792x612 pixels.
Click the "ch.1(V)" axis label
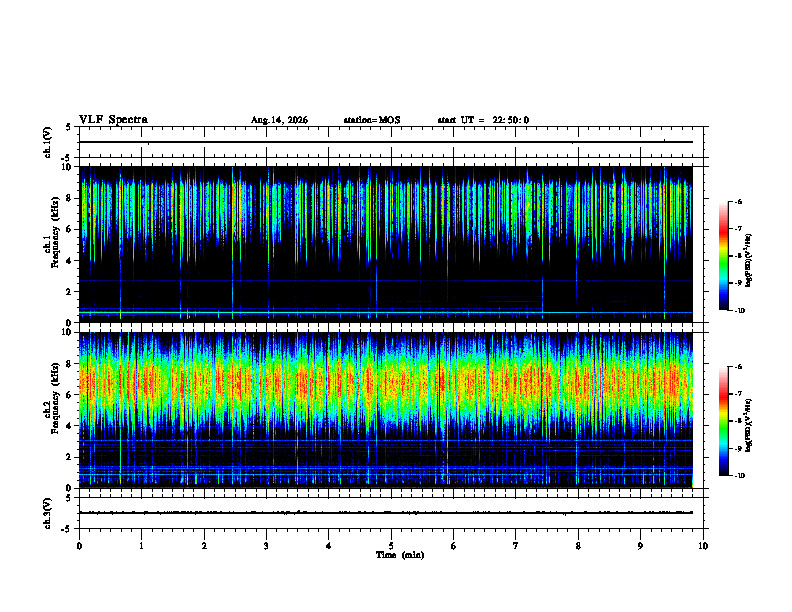(47, 142)
